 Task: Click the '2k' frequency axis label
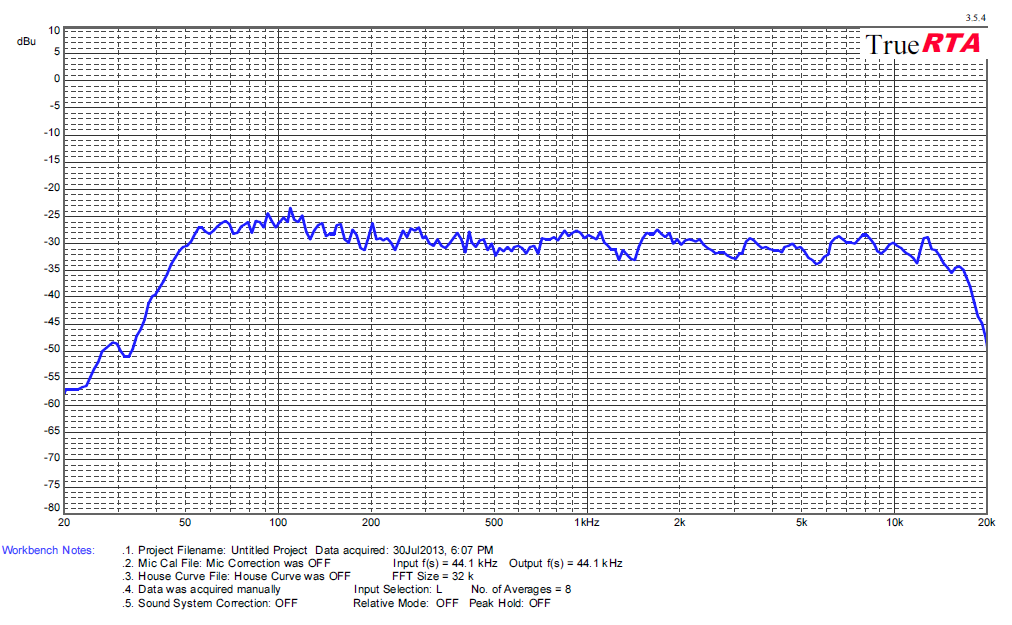[679, 522]
